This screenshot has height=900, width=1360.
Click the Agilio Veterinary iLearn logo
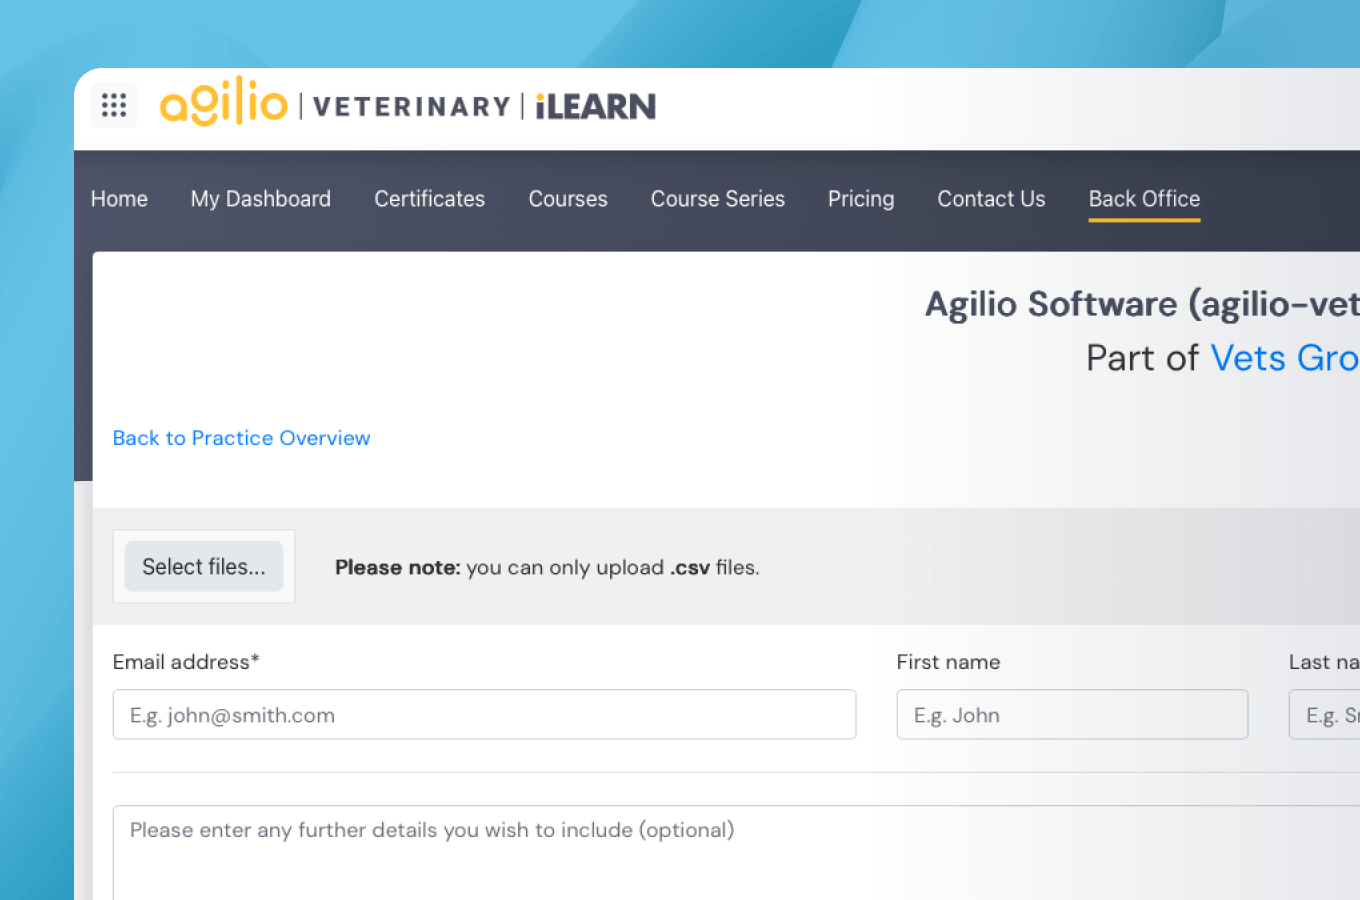[408, 103]
